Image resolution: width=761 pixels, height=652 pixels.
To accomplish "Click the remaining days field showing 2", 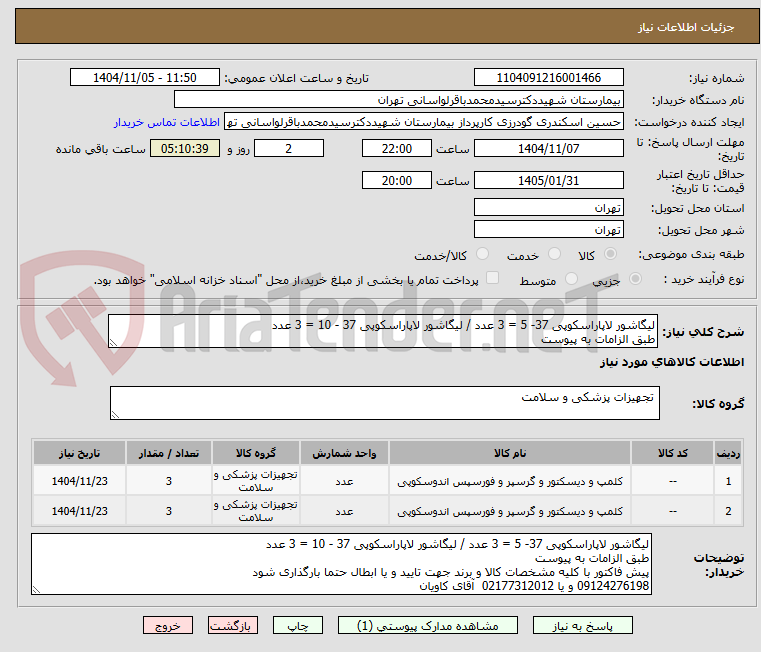I will click(x=289, y=149).
